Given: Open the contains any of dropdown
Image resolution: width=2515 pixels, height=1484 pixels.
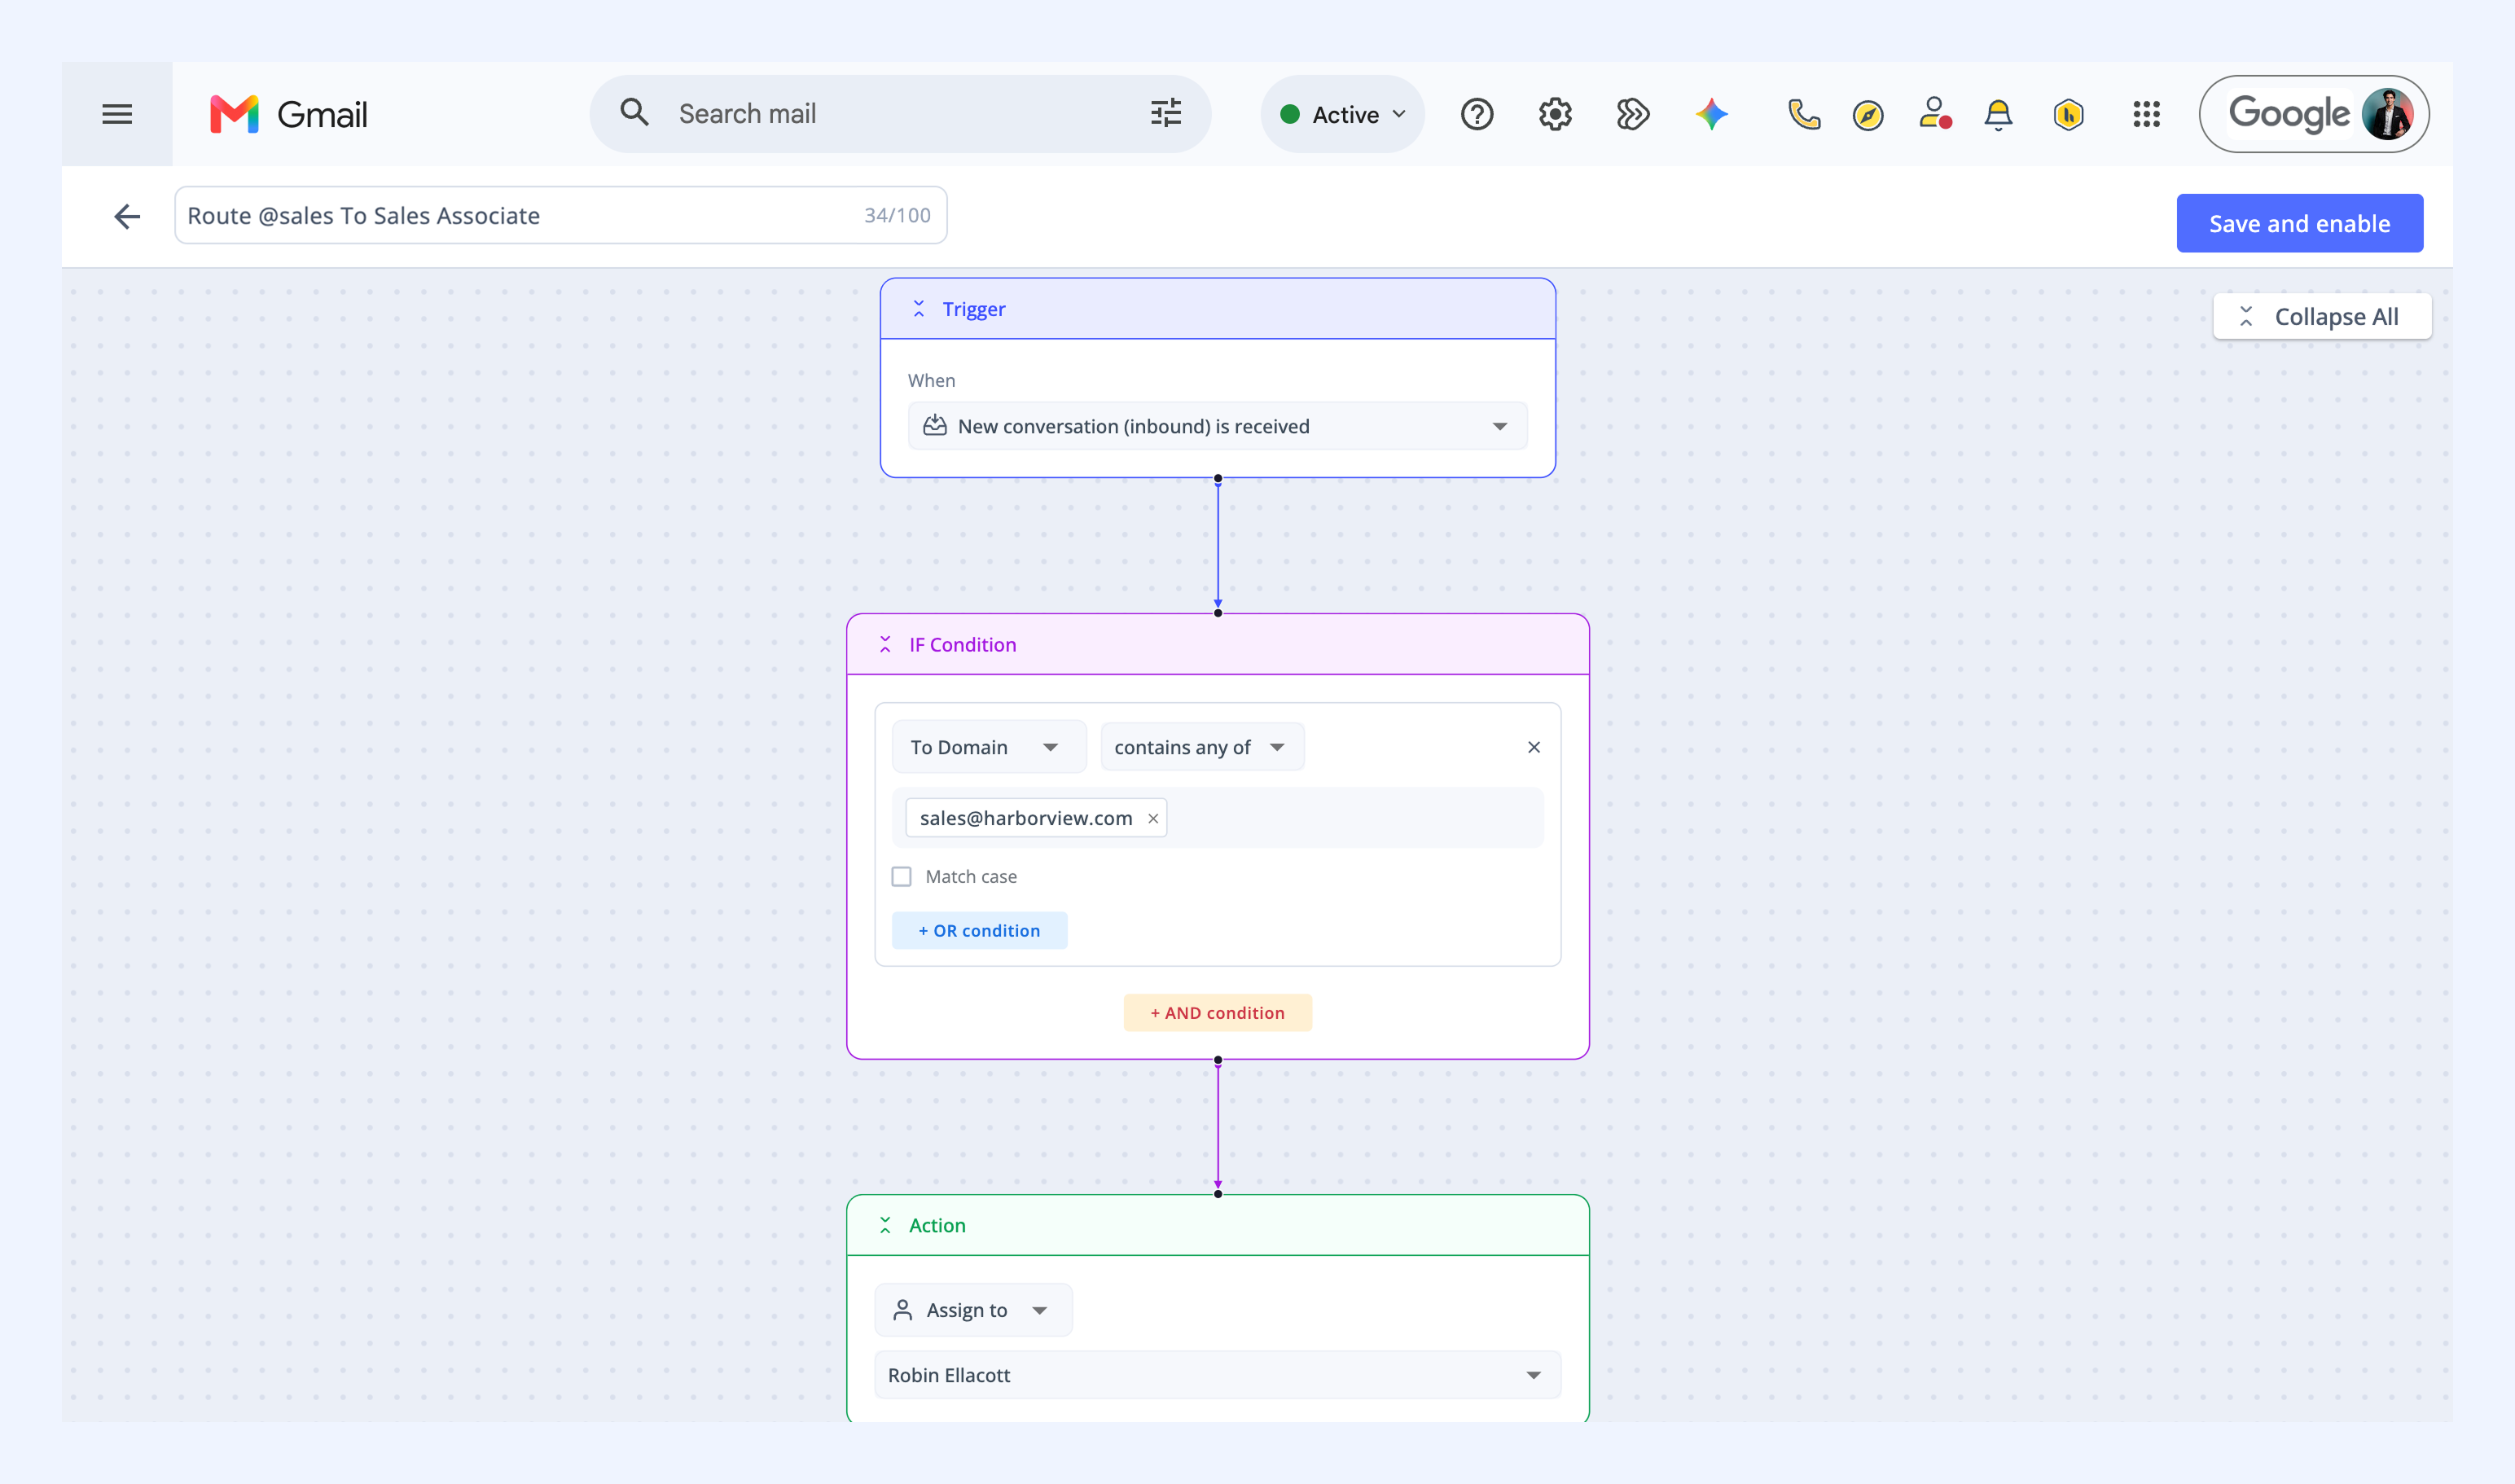Looking at the screenshot, I should (x=1201, y=747).
